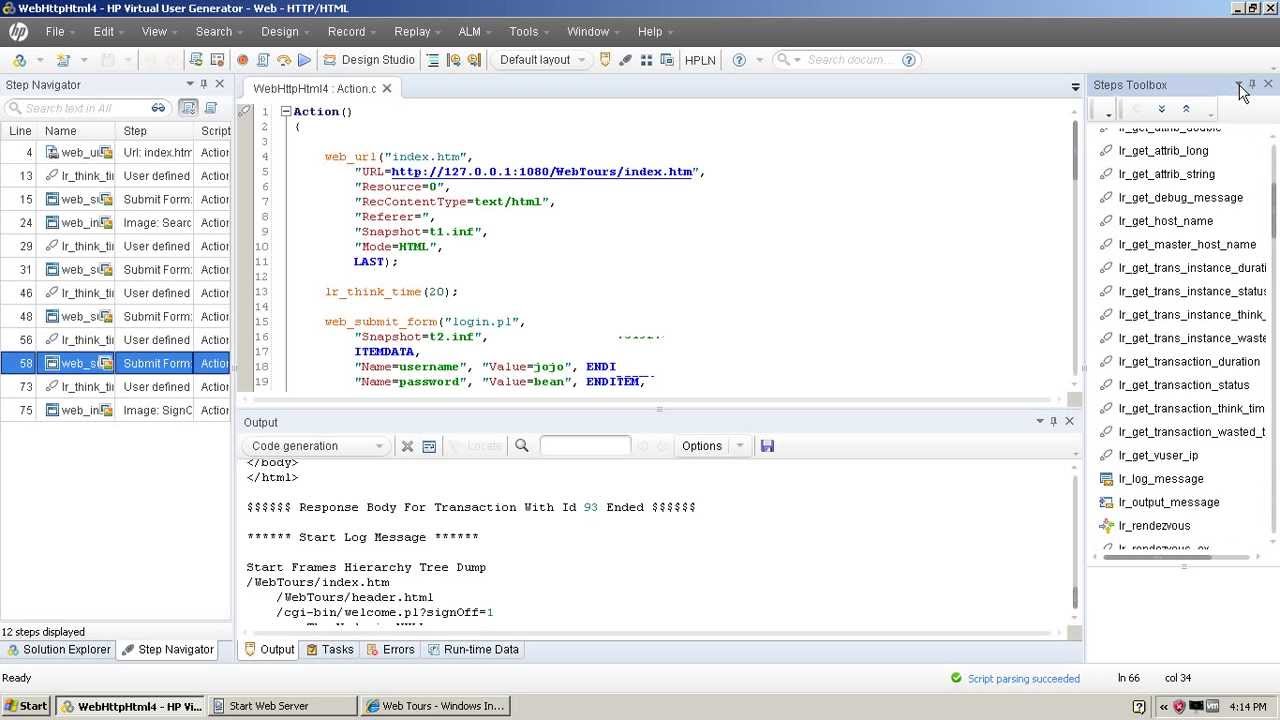1280x720 pixels.
Task: Select lr_get_vuser_ip in Steps Toolbox
Action: [1158, 455]
